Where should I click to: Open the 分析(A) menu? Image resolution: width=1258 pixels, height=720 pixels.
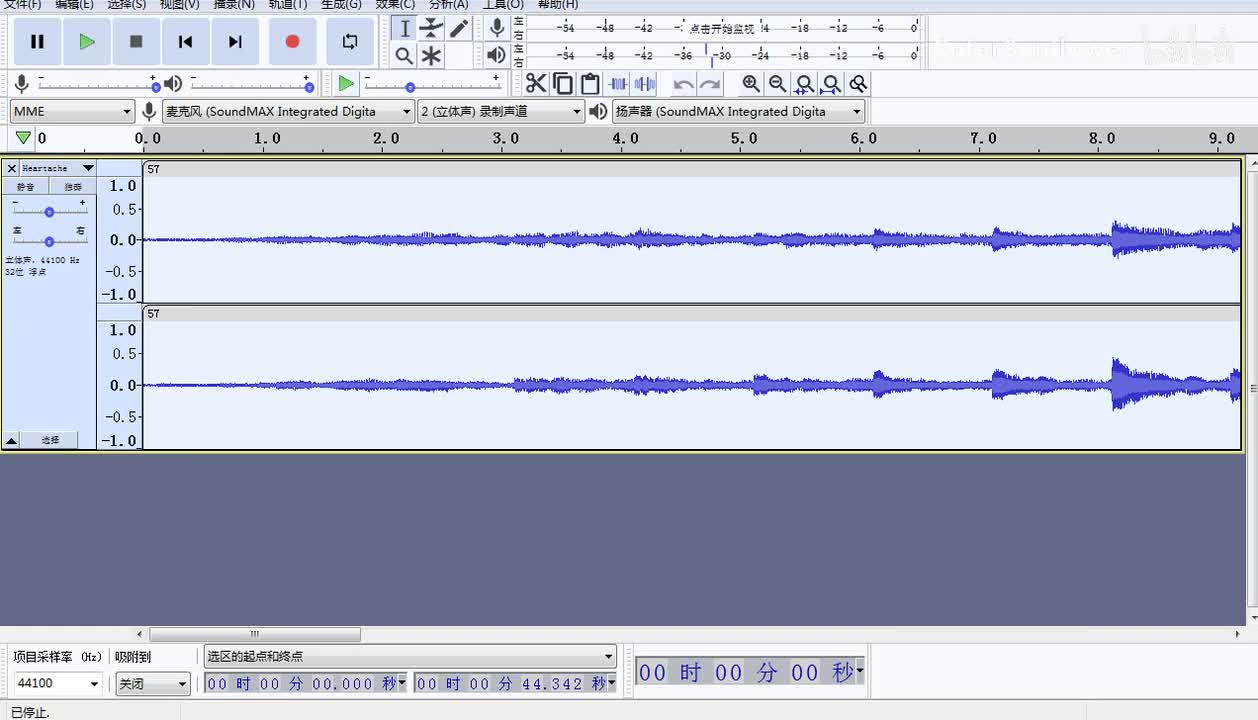click(x=448, y=5)
